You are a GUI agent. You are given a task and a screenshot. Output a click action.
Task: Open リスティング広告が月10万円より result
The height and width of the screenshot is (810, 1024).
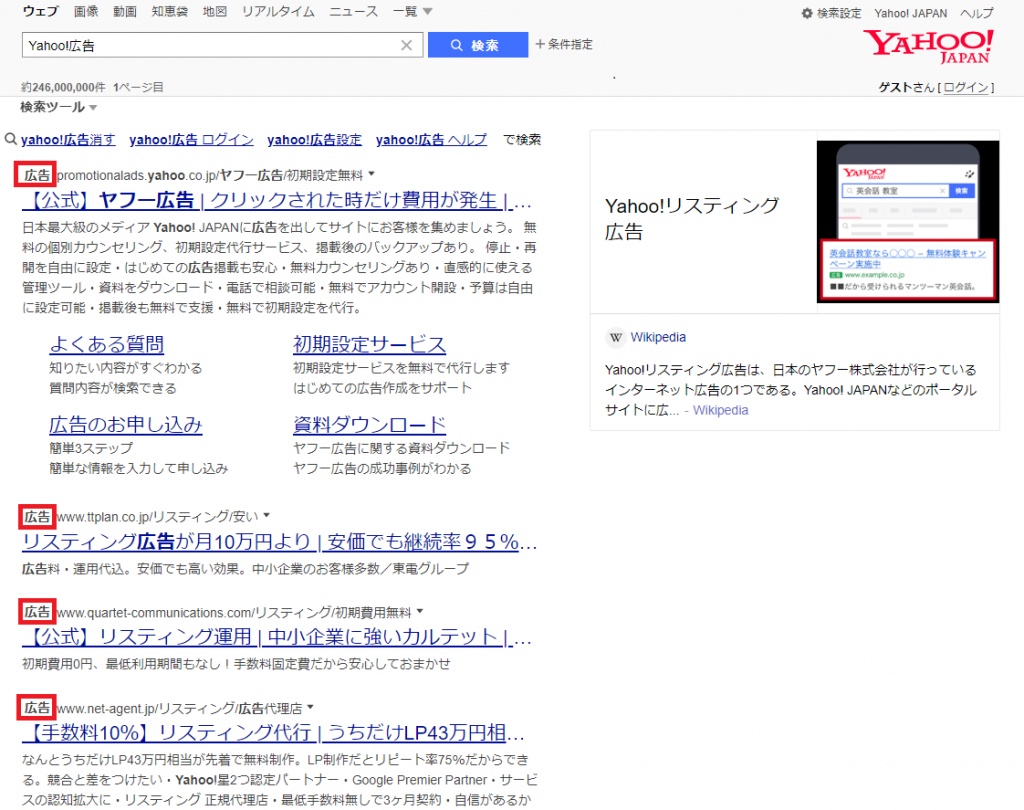click(280, 542)
